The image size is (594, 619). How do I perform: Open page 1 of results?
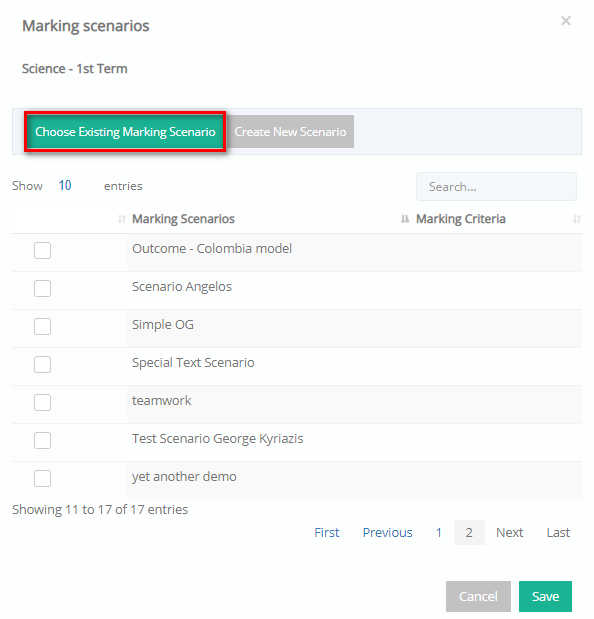pyautogui.click(x=438, y=532)
